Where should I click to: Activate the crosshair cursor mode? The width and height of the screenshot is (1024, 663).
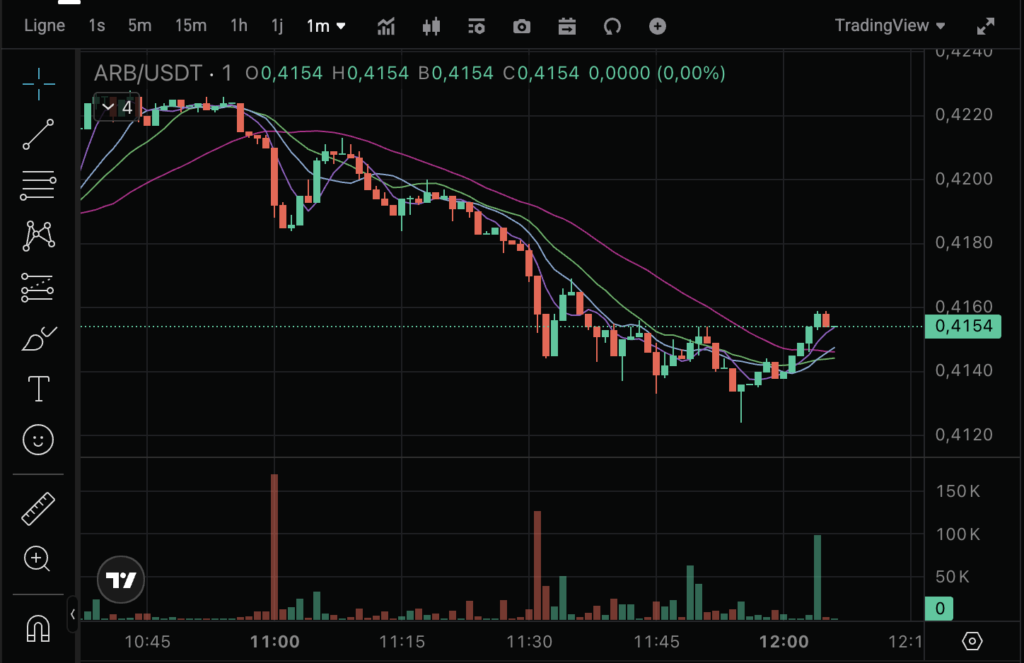pos(38,84)
